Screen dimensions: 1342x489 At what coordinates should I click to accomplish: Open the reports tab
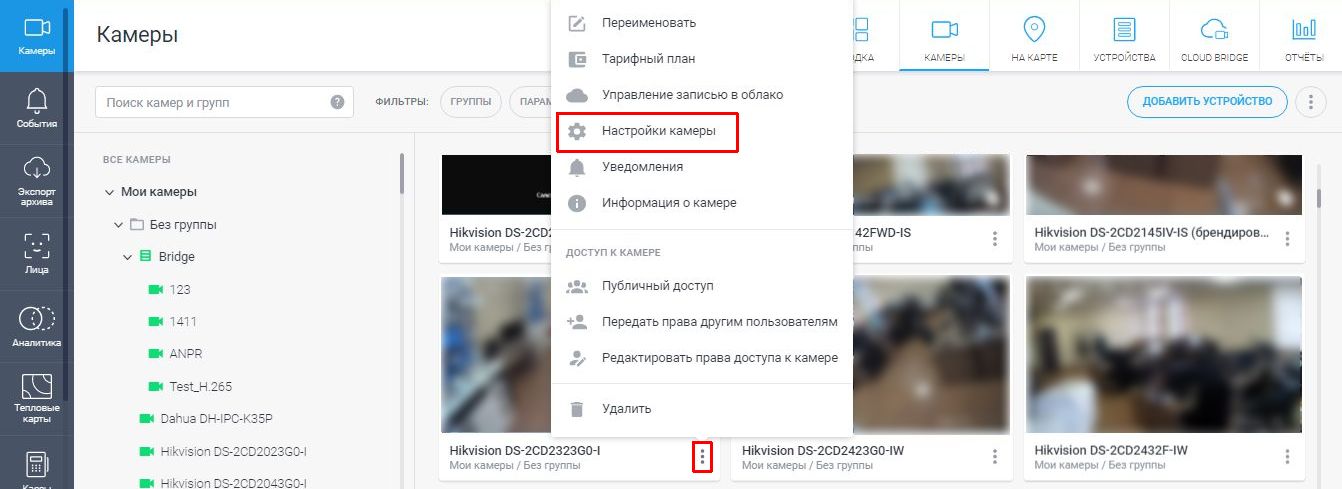pos(1304,37)
